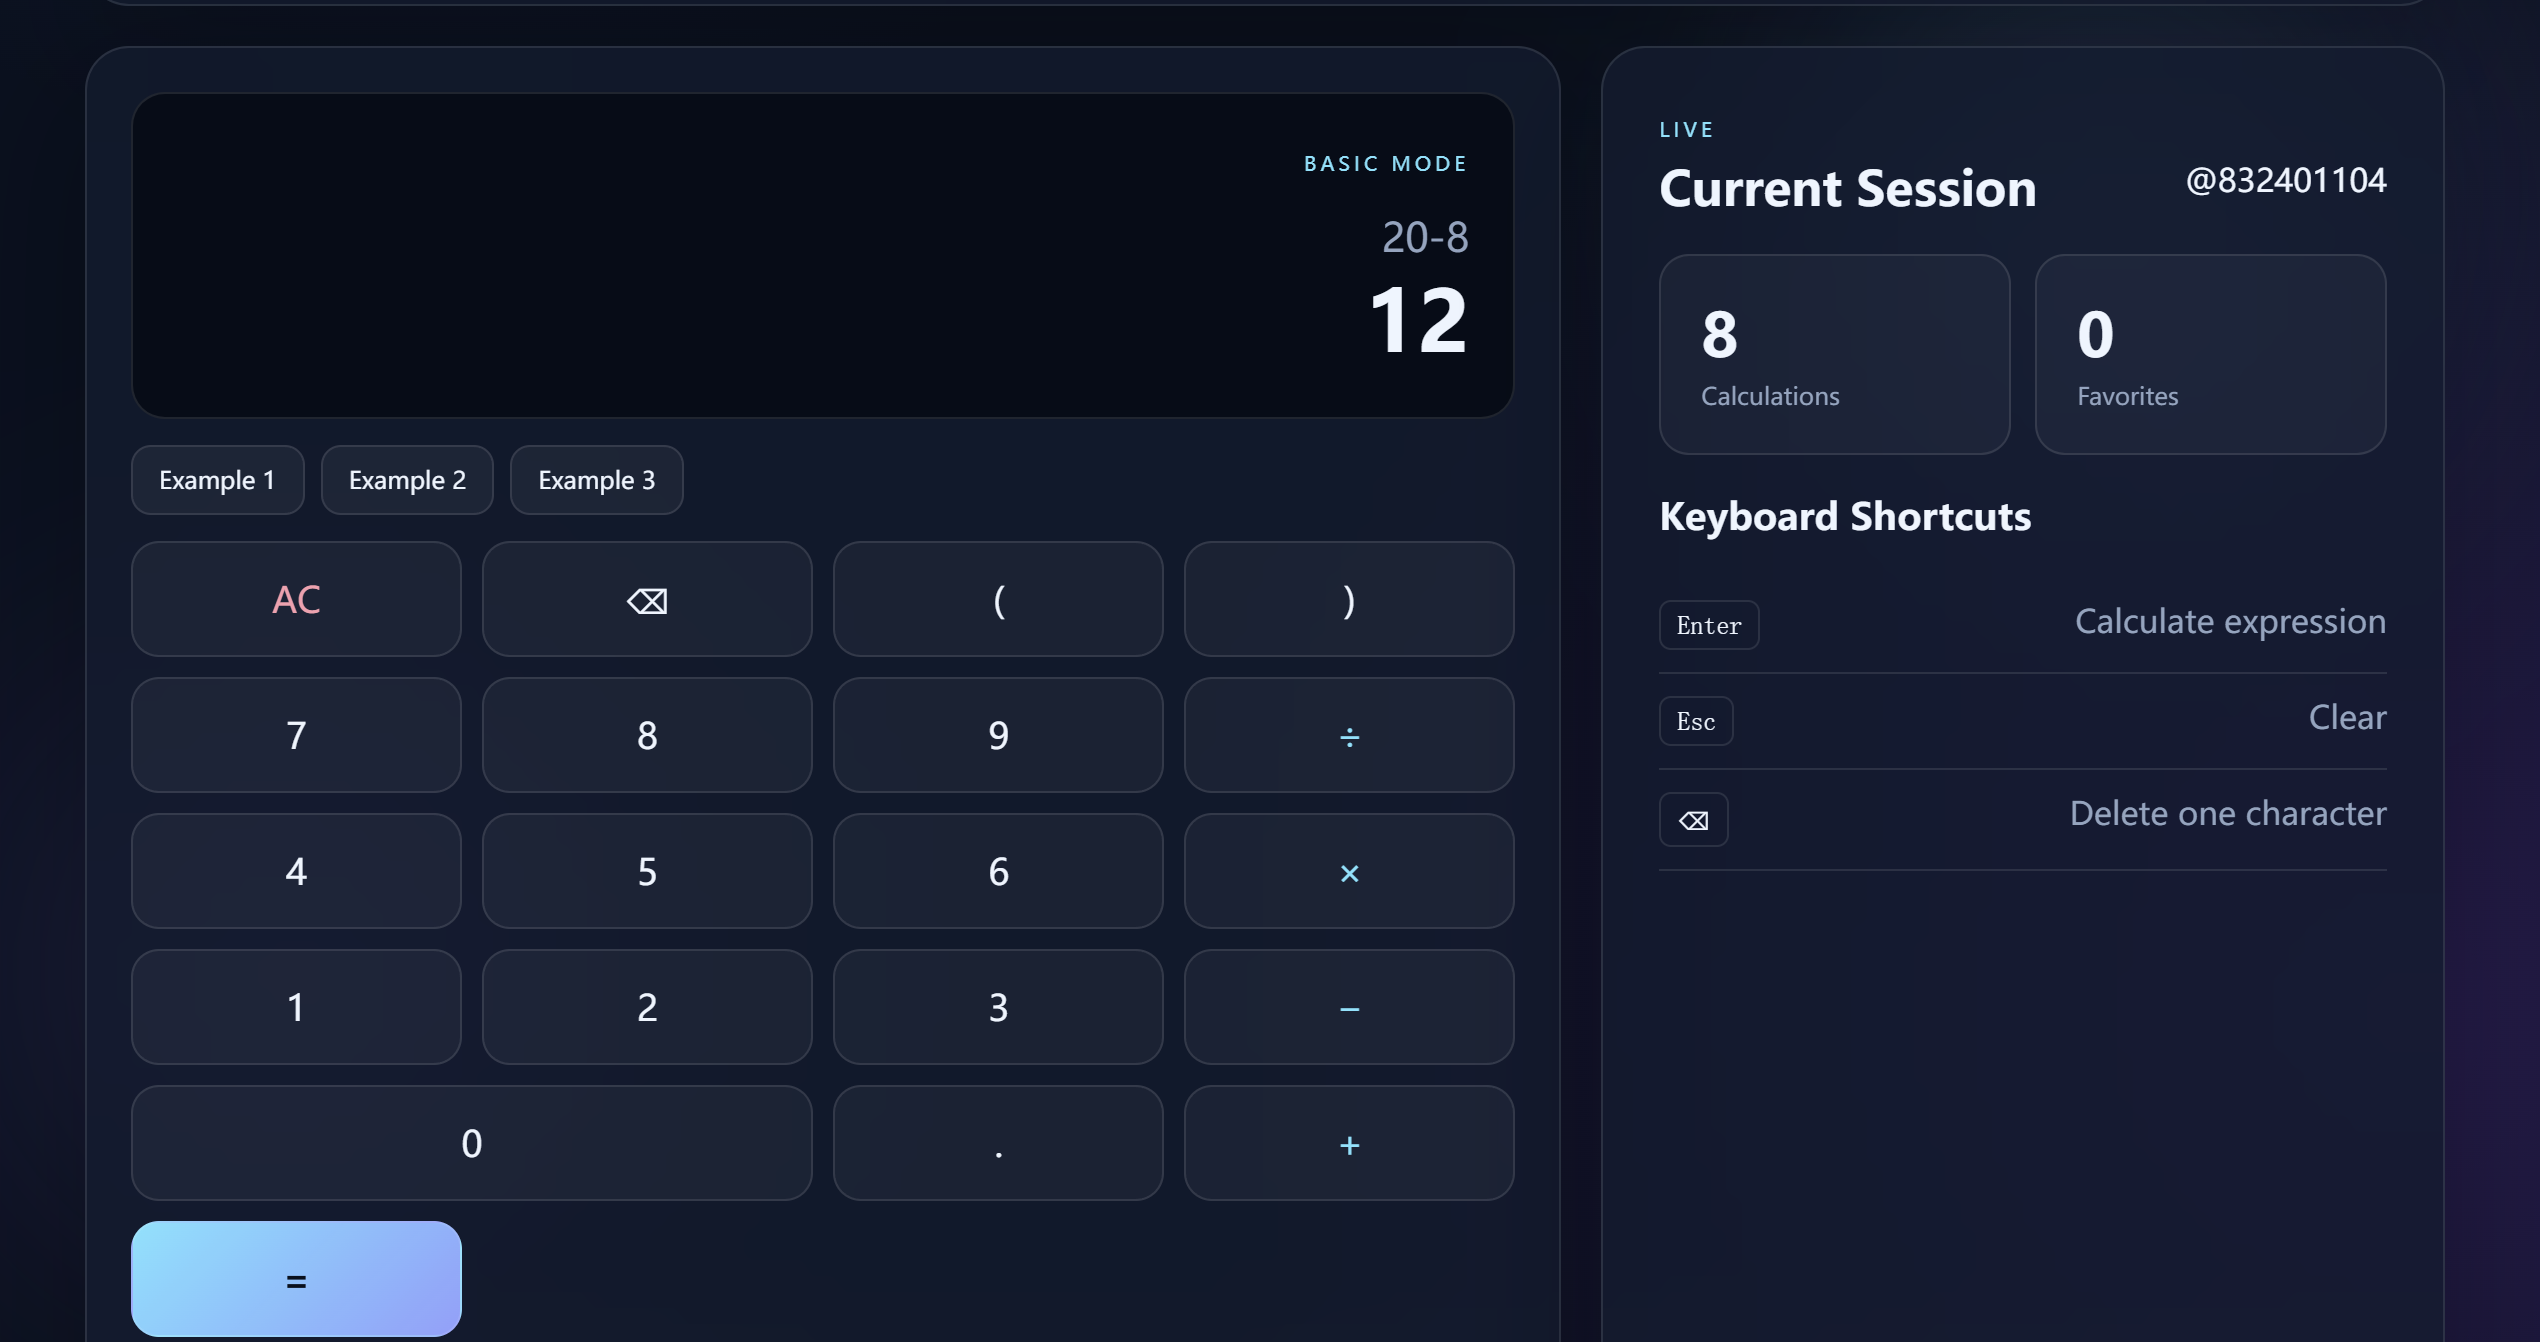
Task: Load Example 1 preset
Action: tap(217, 480)
